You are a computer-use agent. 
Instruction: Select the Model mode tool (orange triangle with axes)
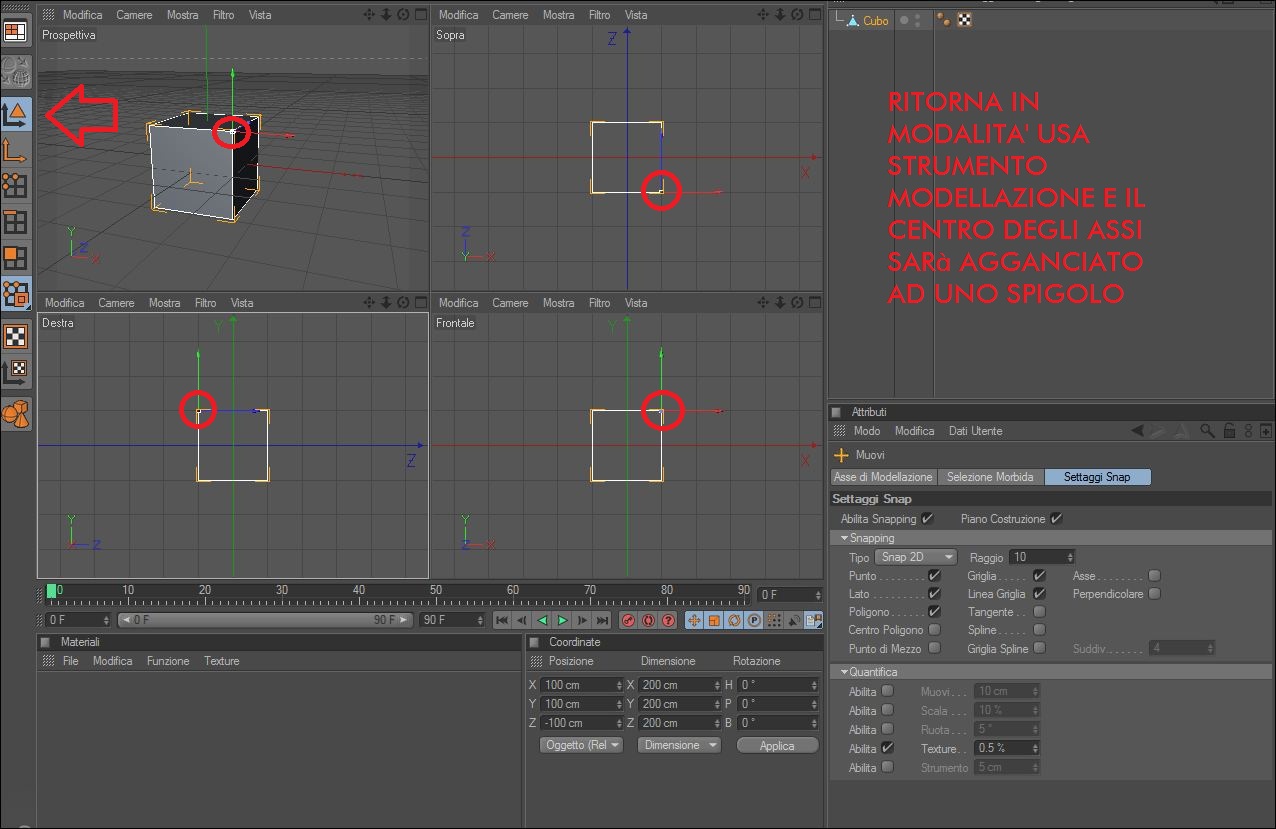[15, 114]
